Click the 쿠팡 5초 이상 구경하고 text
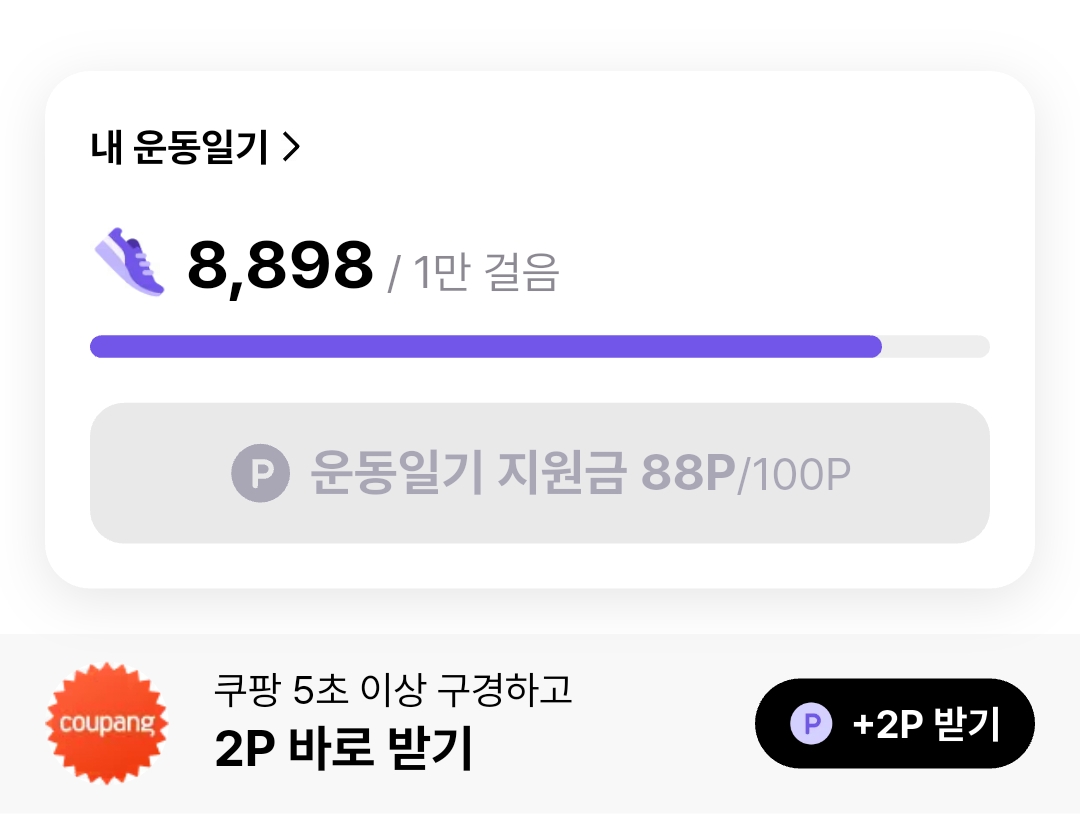1080x814 pixels. tap(393, 690)
